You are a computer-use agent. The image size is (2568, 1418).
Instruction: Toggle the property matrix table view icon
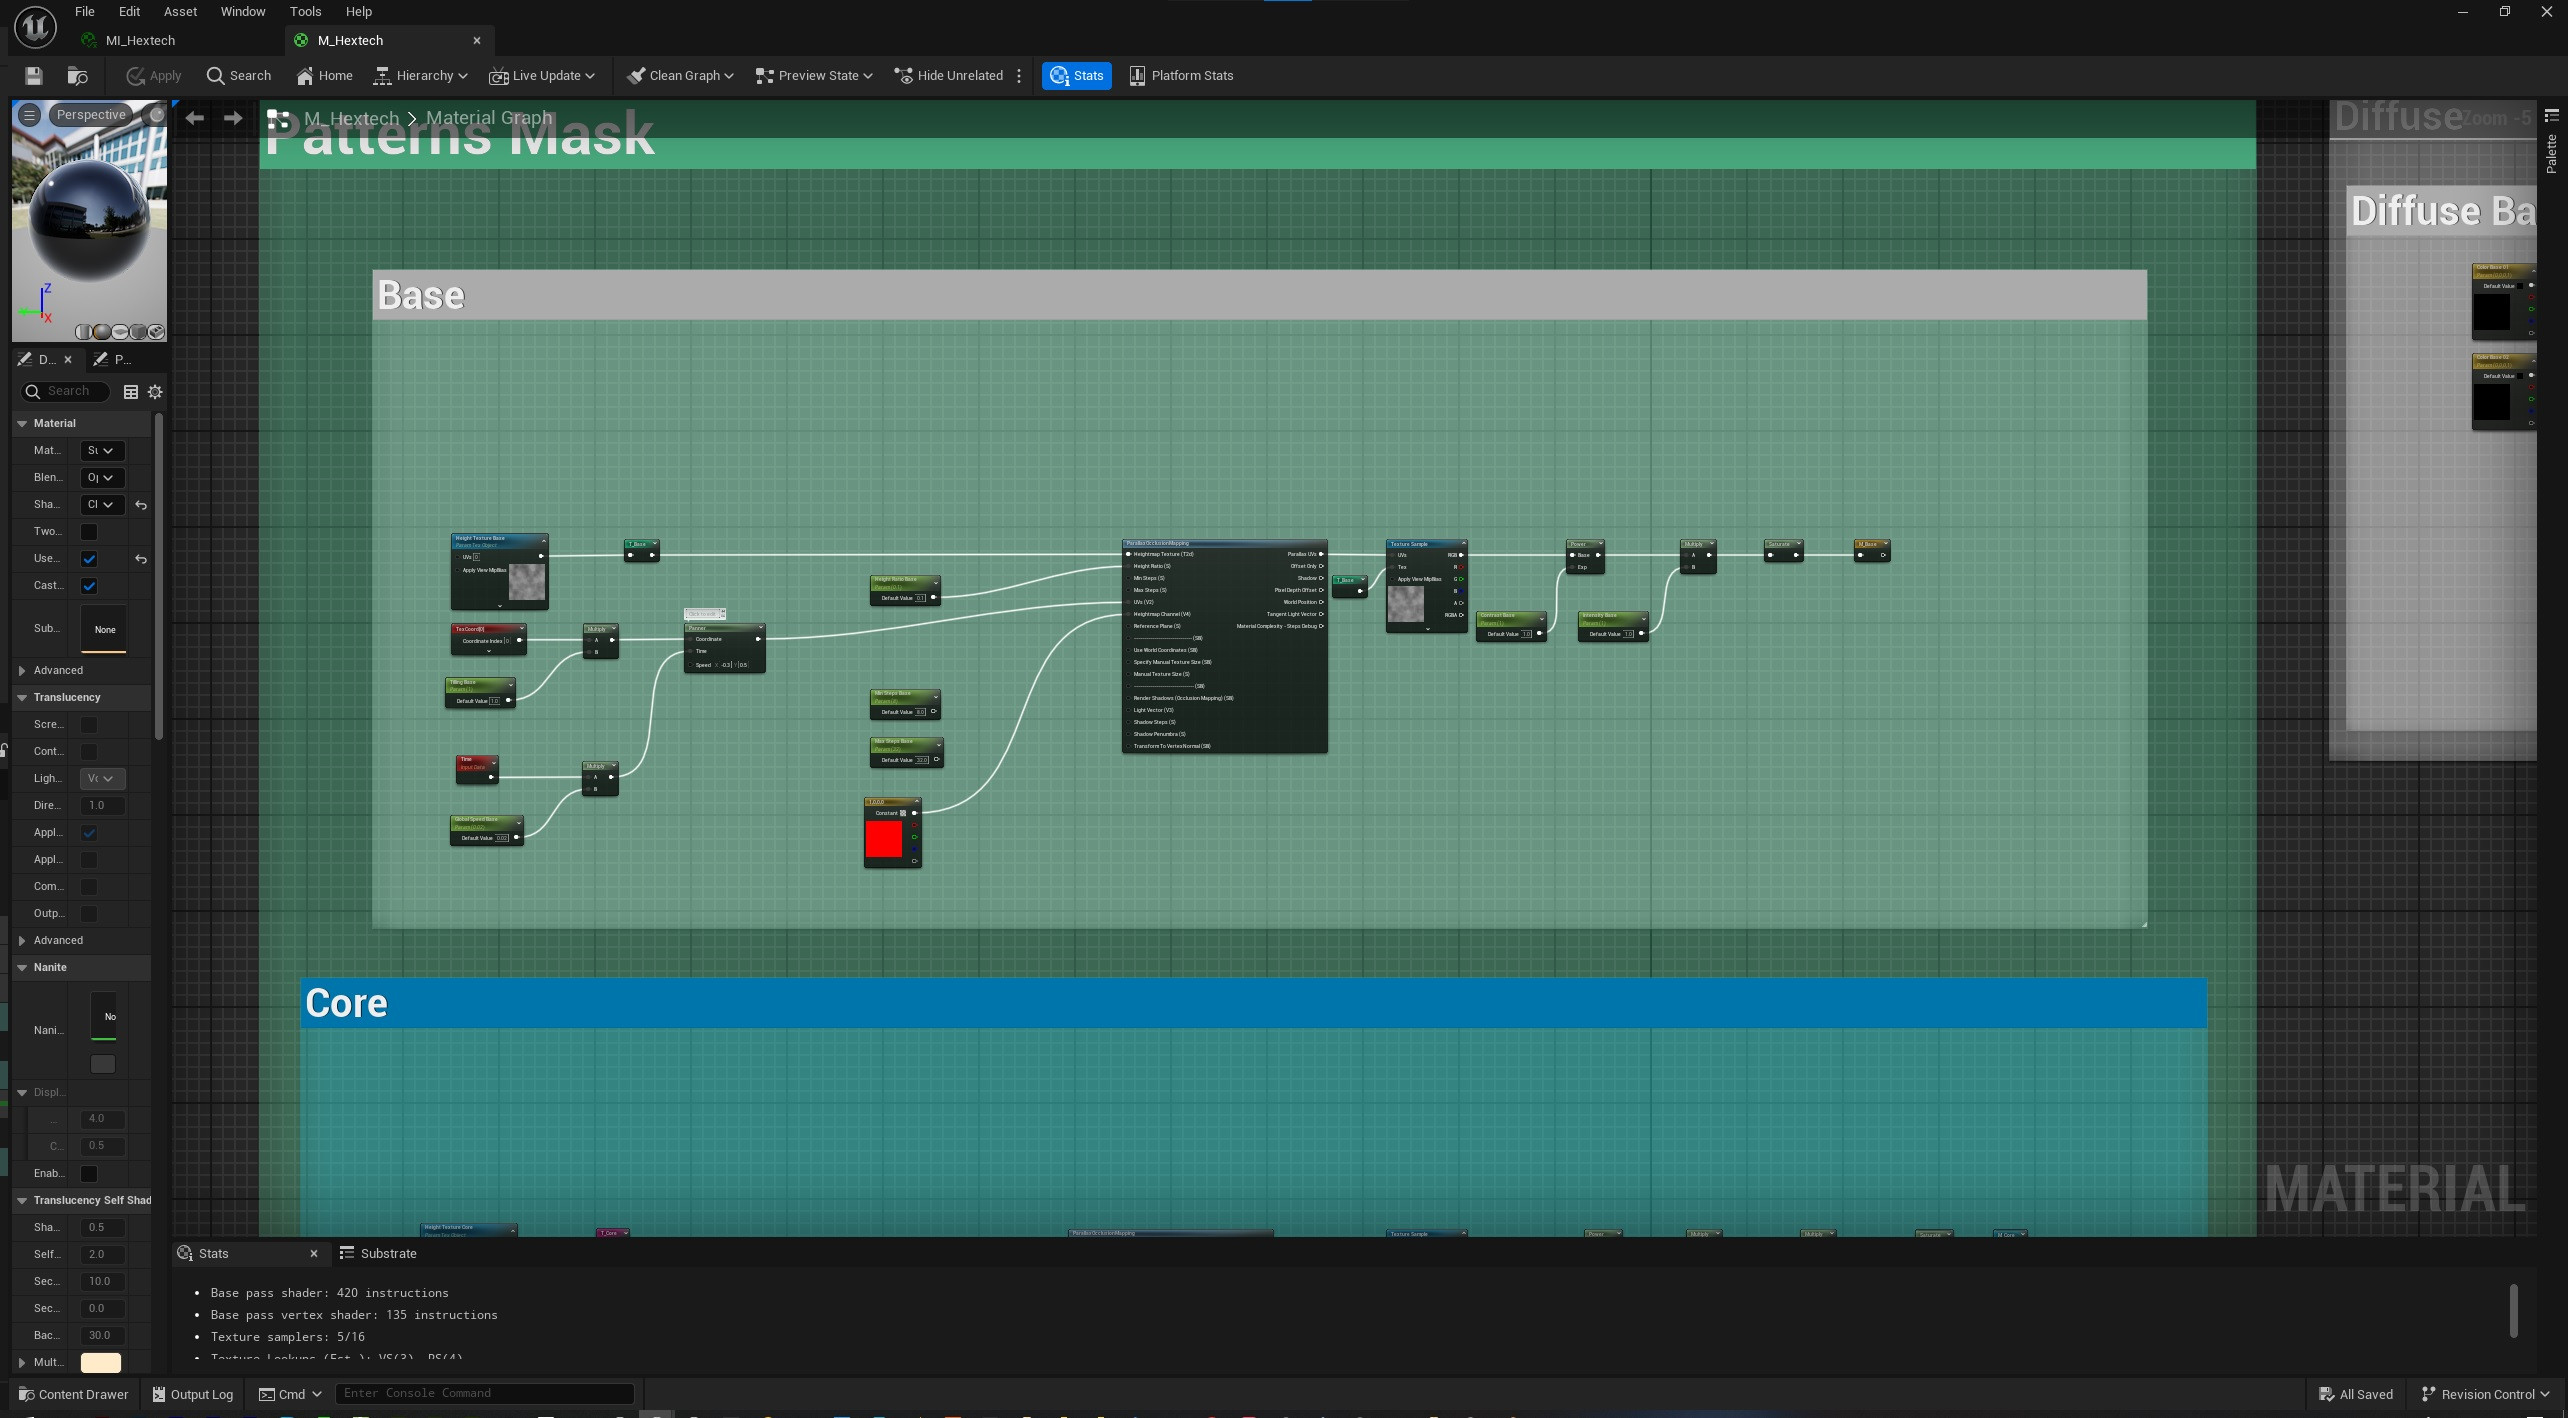click(x=130, y=392)
